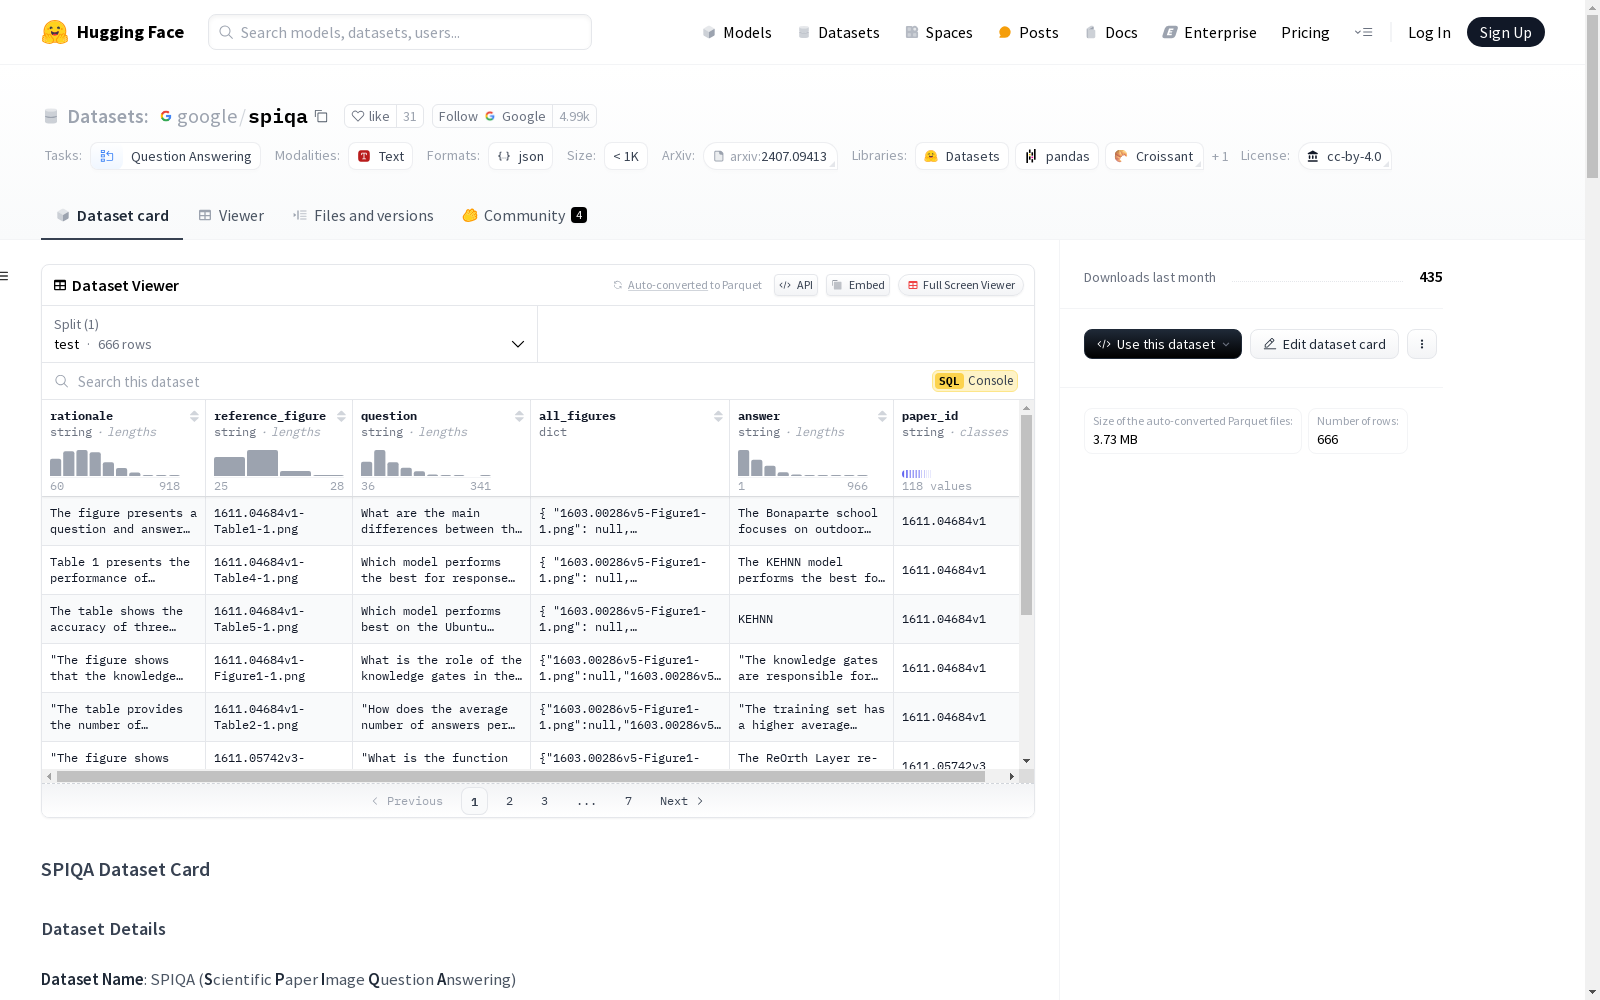Sort by reference_figure column arrows
This screenshot has height=1000, width=1600.
[x=341, y=416]
